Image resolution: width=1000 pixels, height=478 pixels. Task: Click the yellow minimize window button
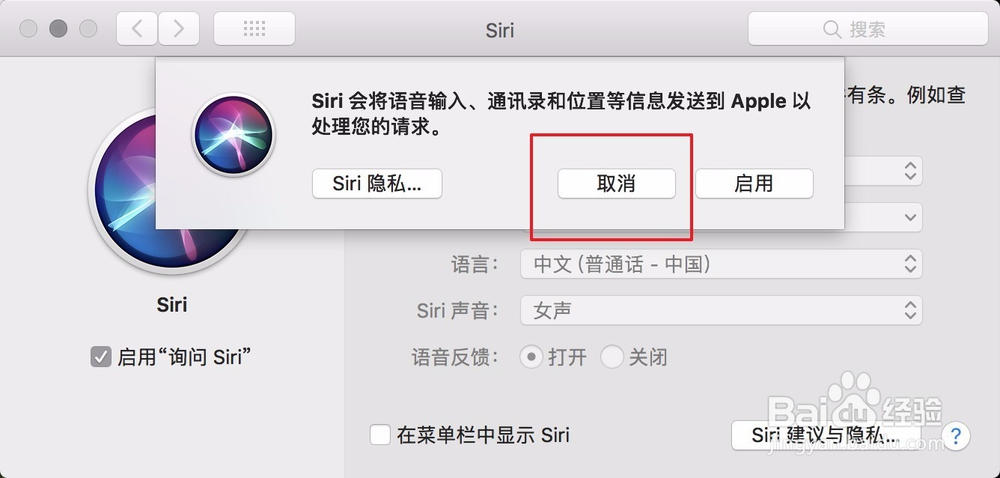[x=58, y=29]
